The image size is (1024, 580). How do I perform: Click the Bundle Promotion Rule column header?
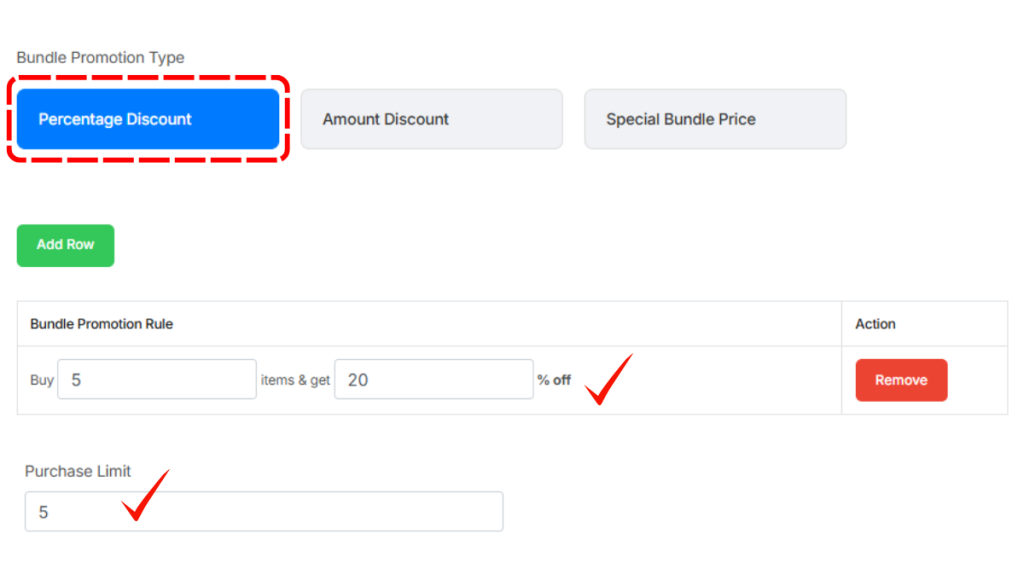(x=102, y=324)
